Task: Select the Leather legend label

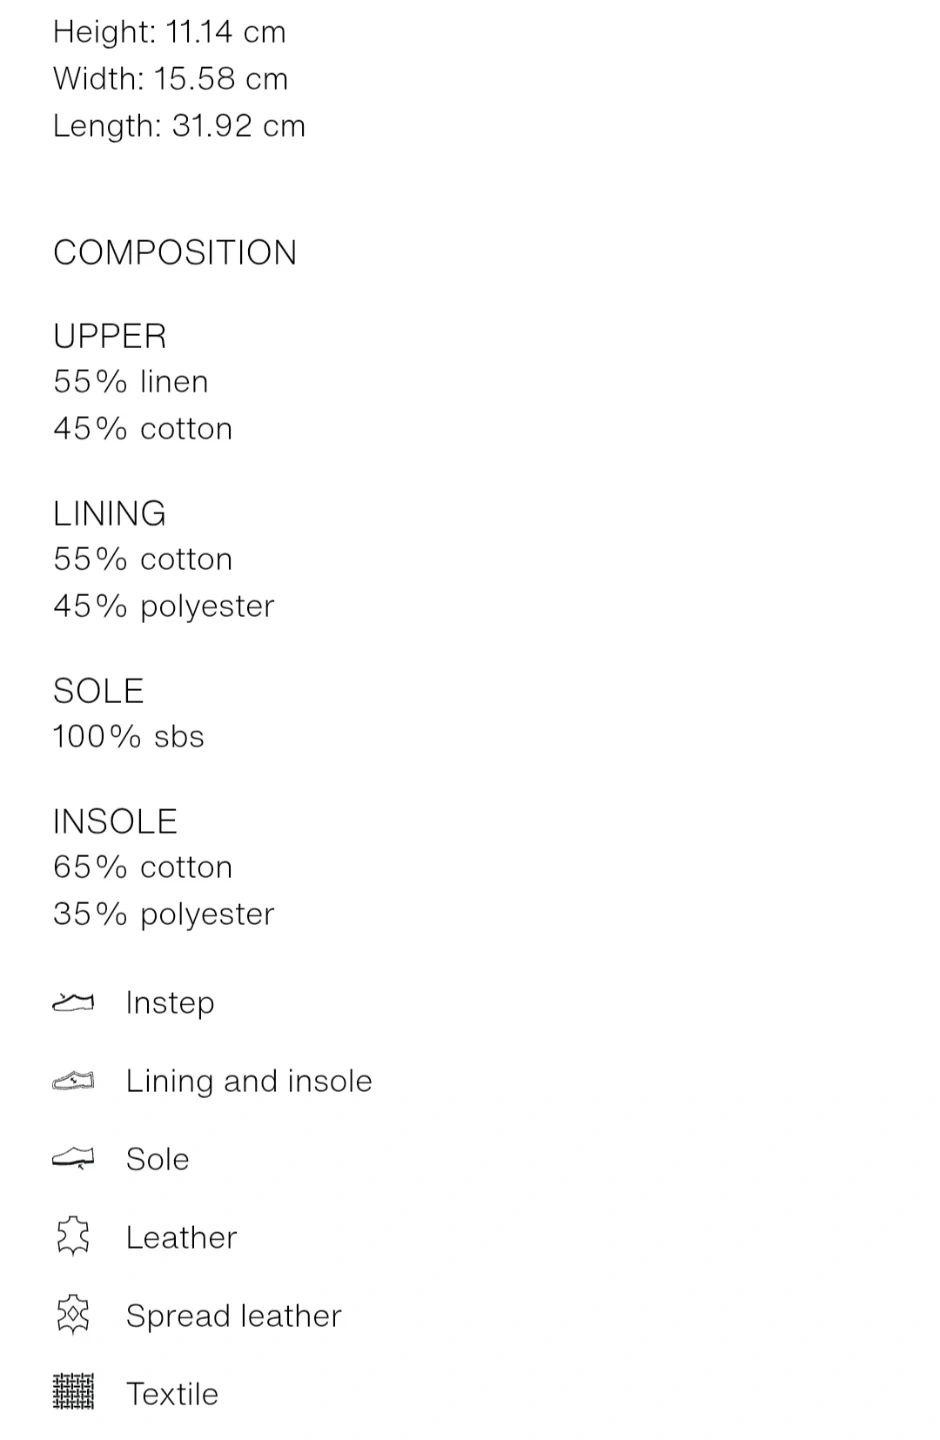Action: 182,1237
